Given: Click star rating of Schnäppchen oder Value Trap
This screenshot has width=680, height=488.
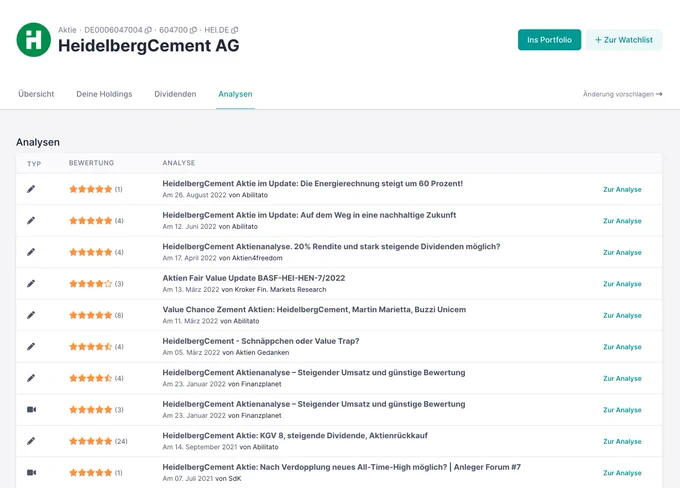Looking at the screenshot, I should pos(91,347).
